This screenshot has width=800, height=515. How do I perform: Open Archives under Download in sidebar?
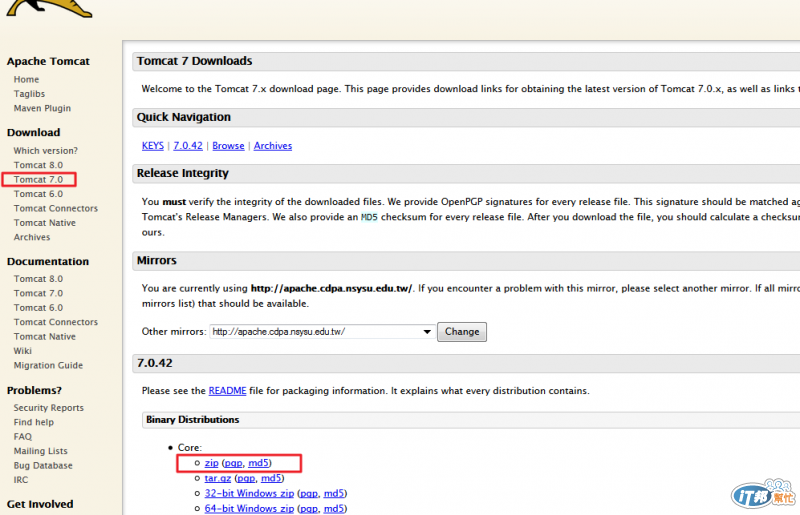[x=32, y=237]
